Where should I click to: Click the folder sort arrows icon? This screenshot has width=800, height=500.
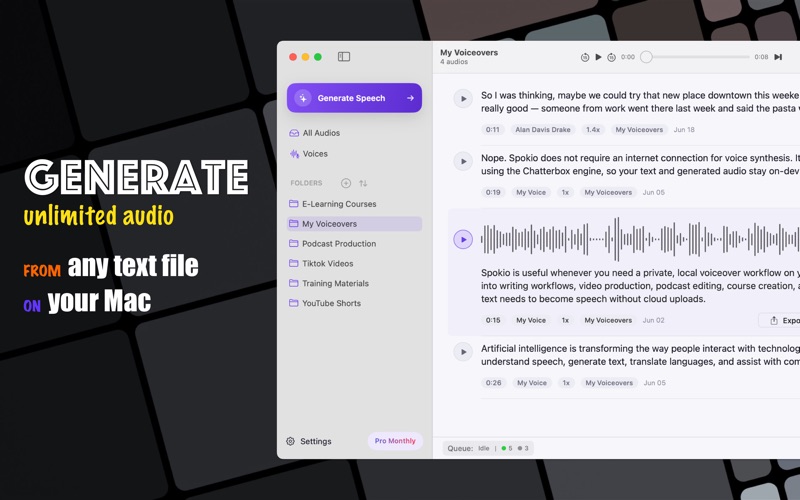pos(363,183)
